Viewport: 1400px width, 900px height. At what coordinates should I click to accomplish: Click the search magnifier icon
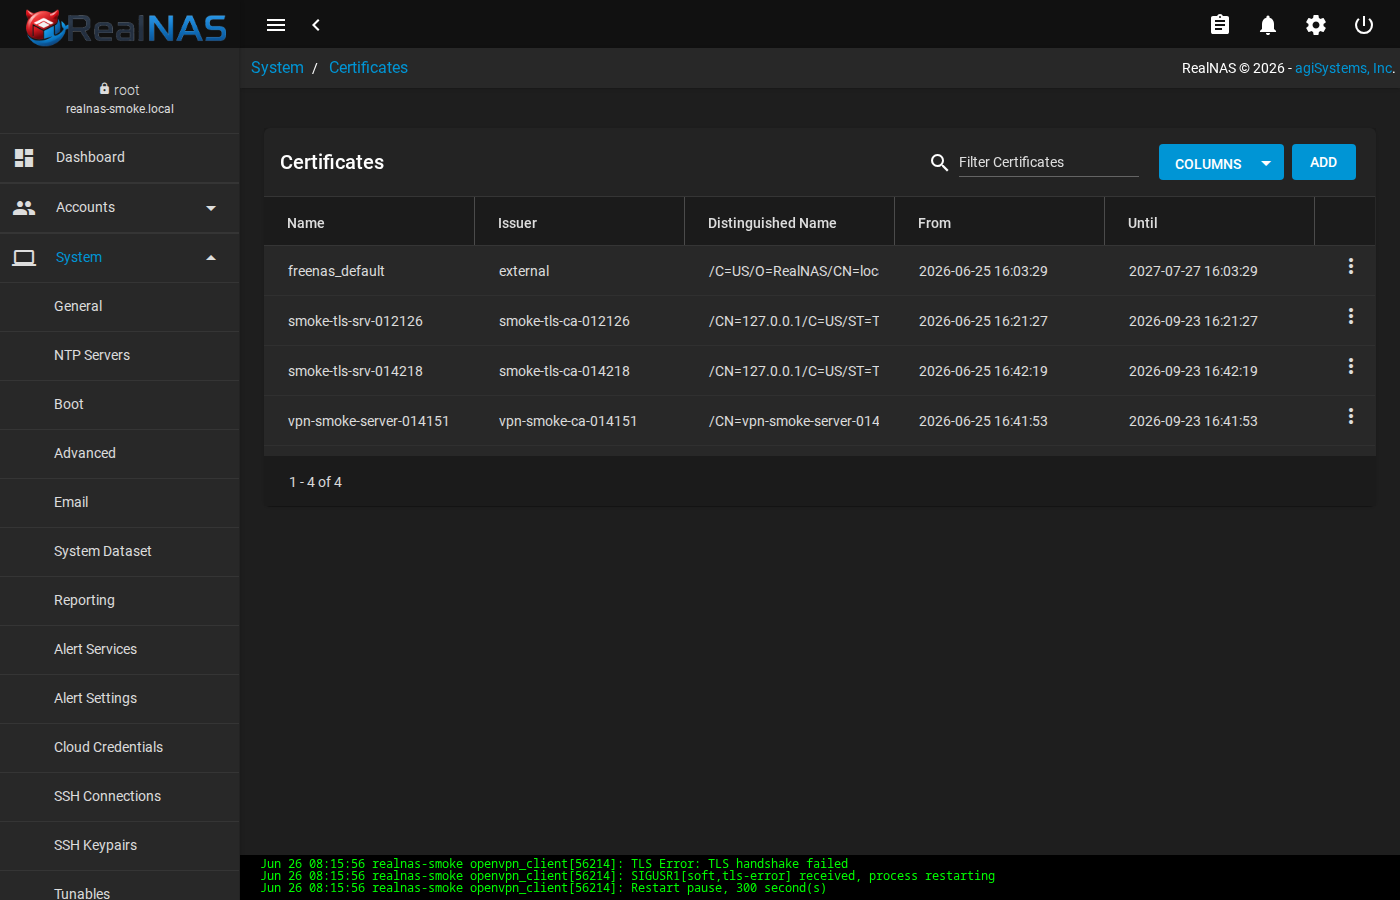point(939,162)
